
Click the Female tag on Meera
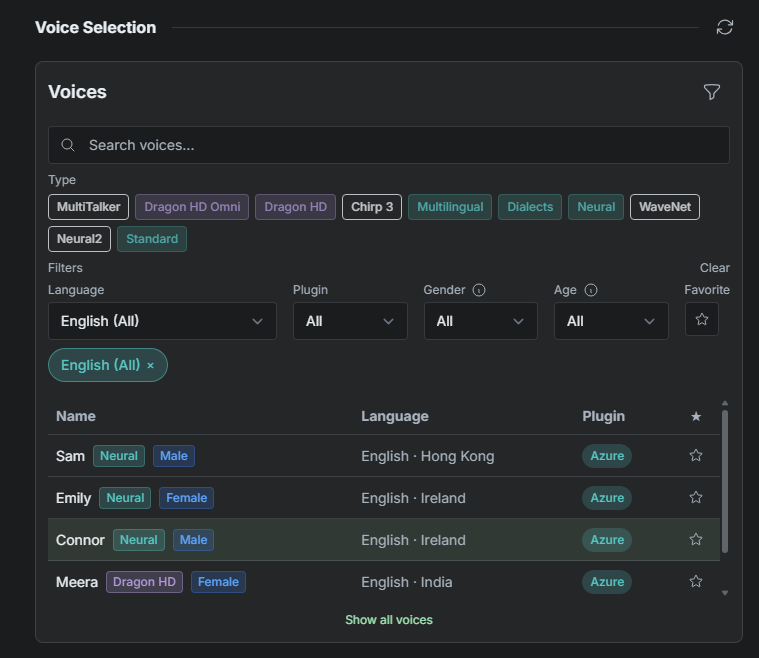[218, 582]
